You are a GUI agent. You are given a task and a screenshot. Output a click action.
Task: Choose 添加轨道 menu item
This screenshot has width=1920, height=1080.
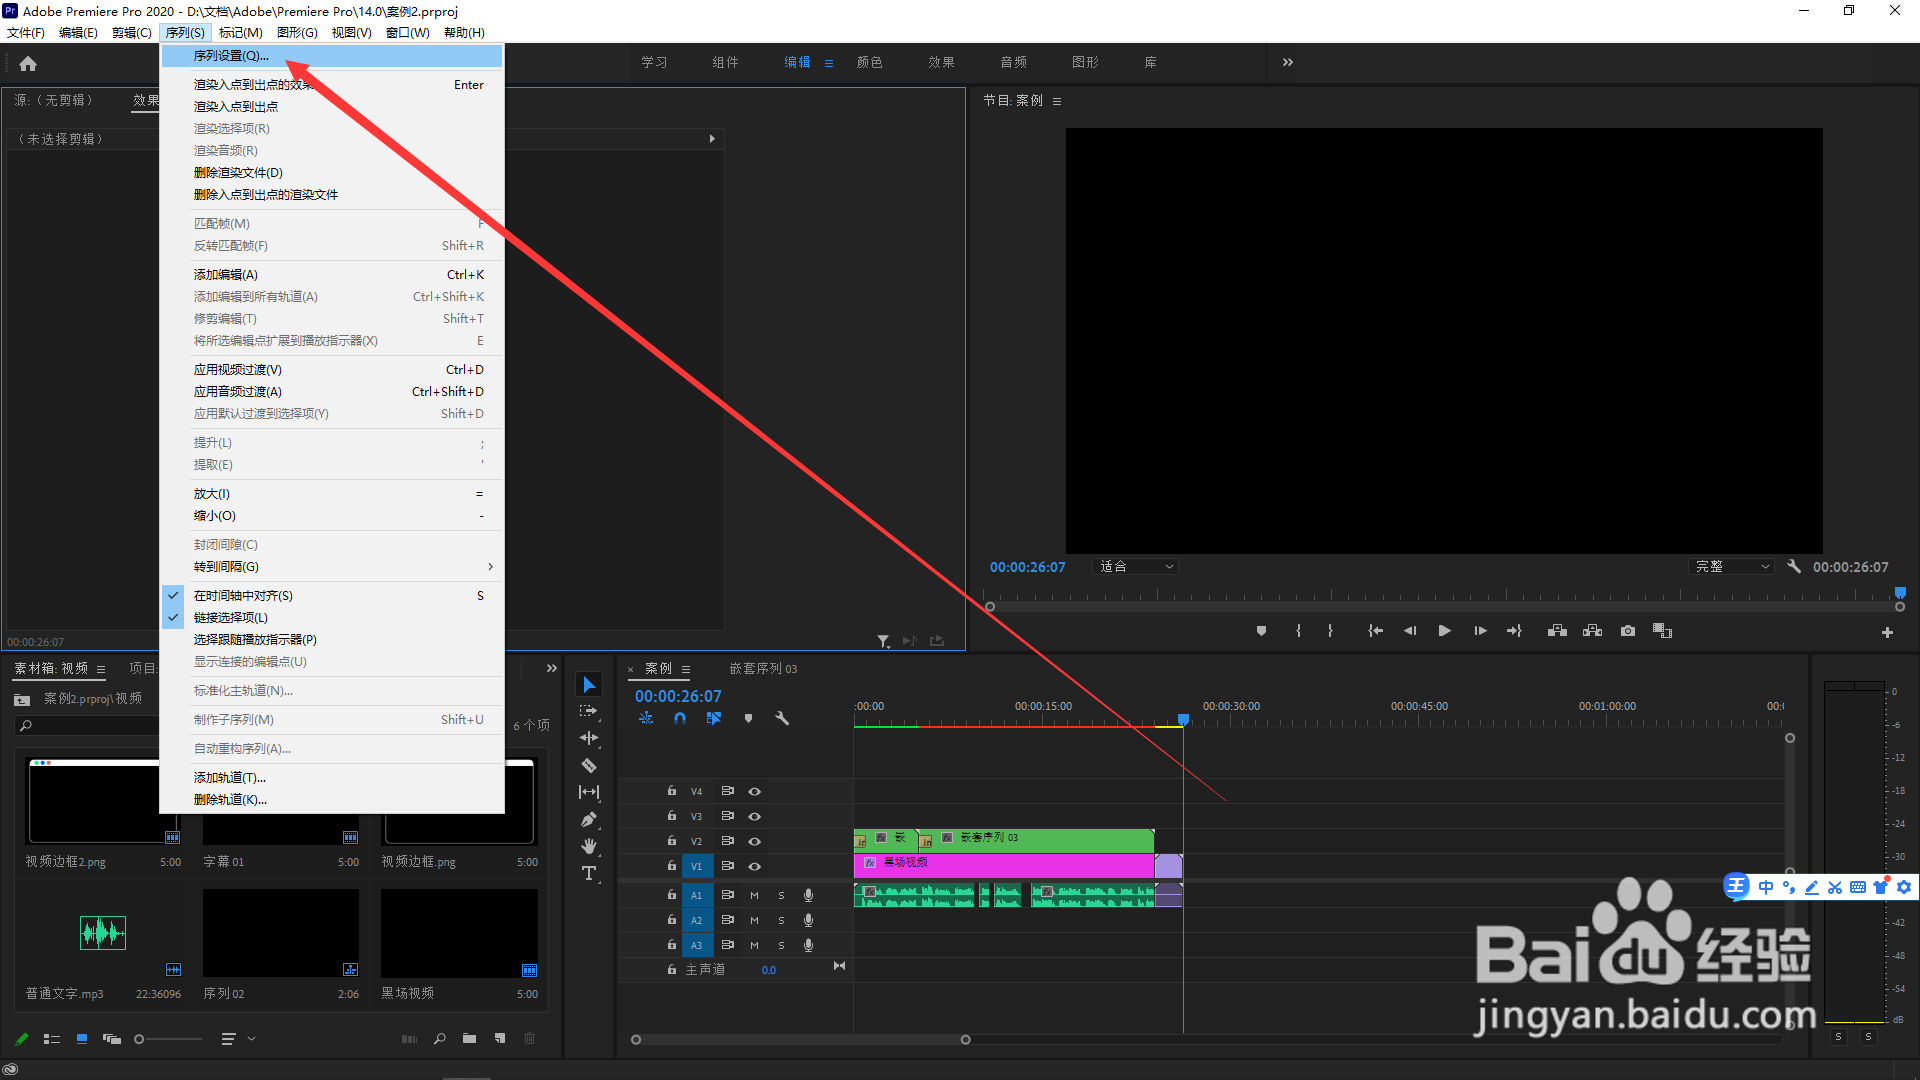(332, 777)
